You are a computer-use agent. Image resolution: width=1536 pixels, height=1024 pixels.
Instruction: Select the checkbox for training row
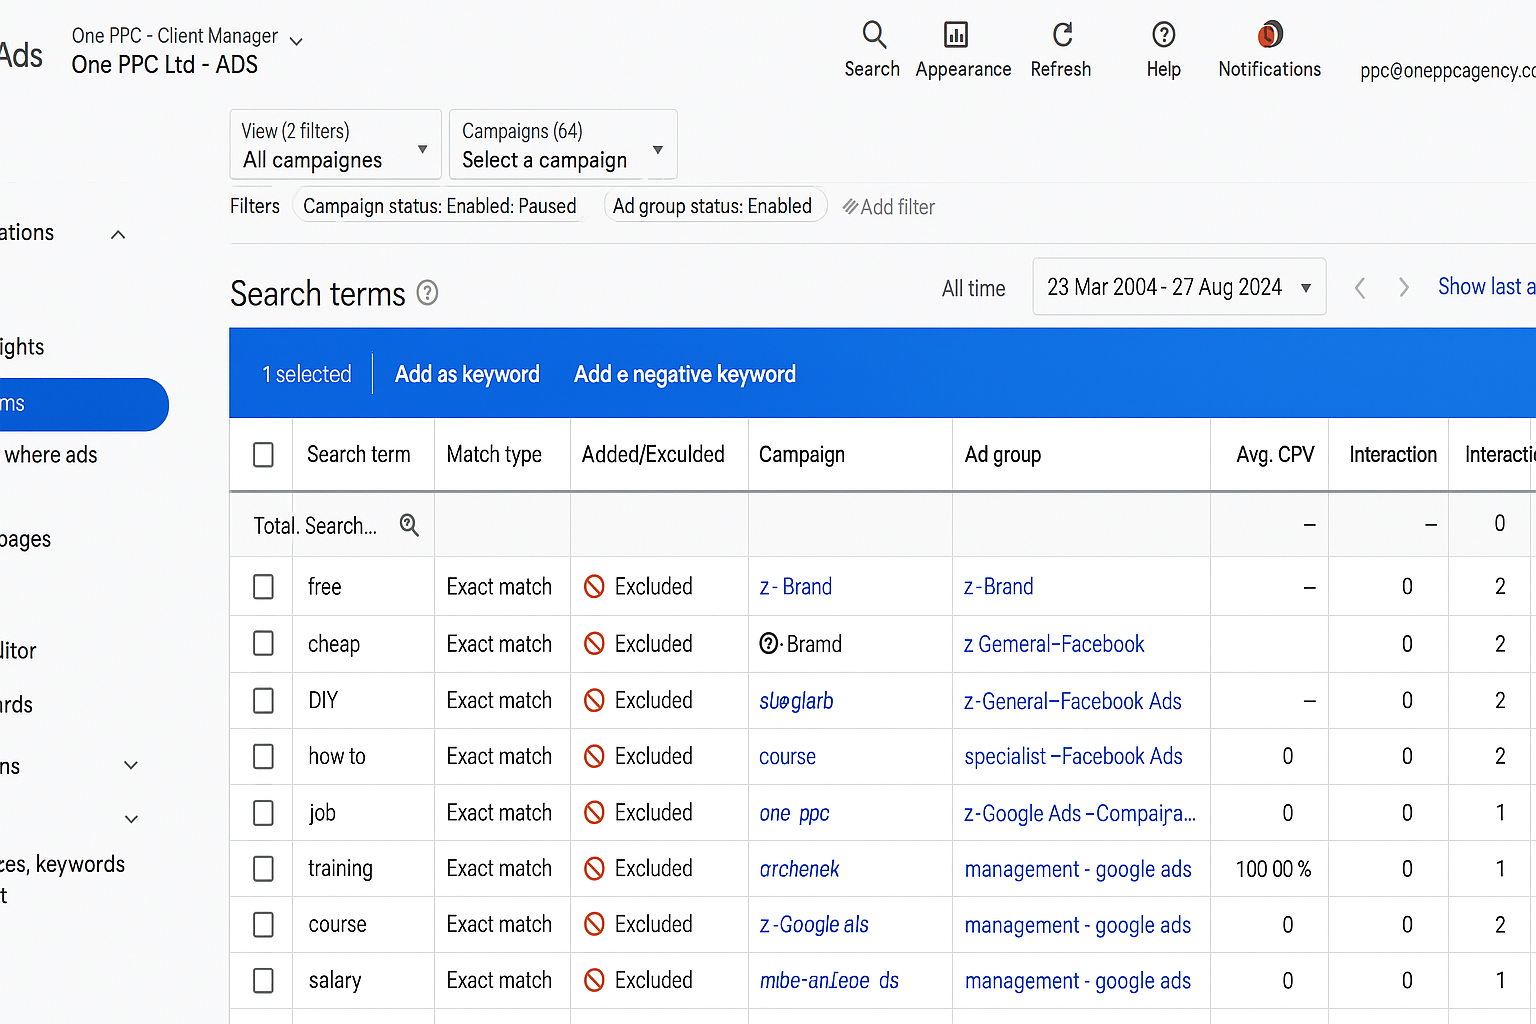pos(263,868)
